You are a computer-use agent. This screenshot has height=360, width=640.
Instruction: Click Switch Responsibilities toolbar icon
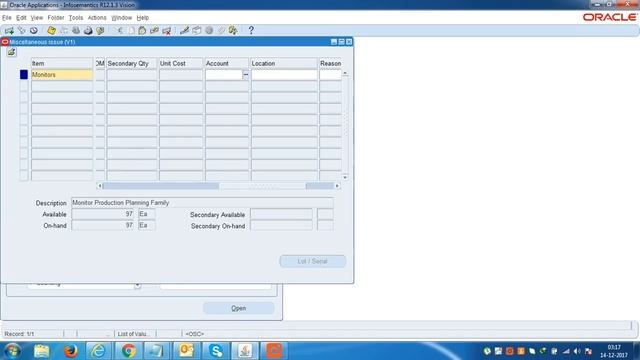76,31
